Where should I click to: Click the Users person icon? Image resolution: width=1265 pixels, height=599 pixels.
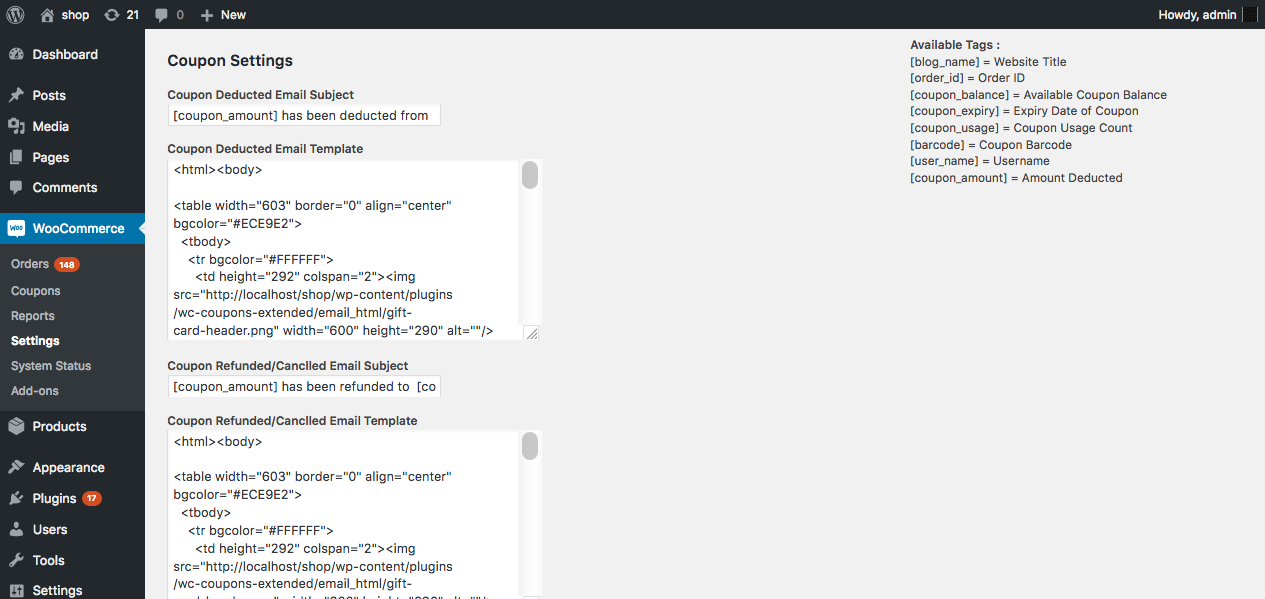16,529
